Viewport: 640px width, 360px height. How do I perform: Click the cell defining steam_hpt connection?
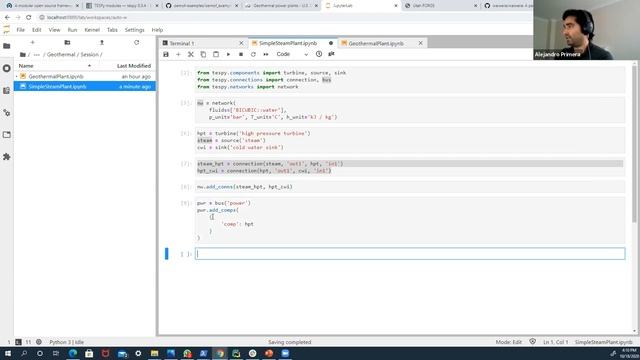[410, 167]
